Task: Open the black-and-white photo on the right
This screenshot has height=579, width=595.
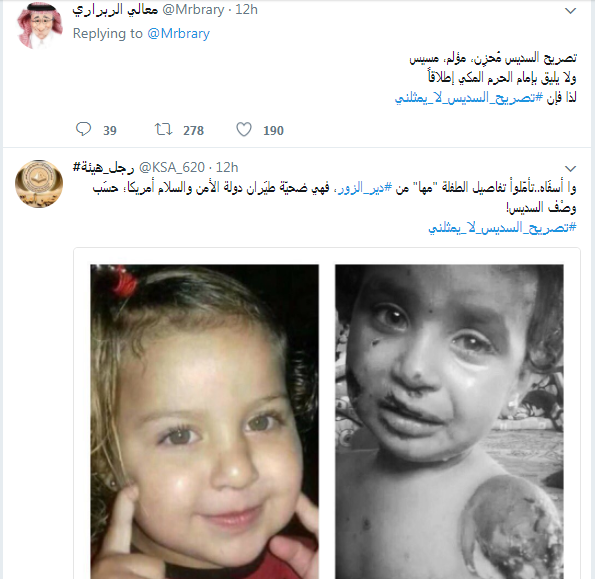Action: (x=449, y=421)
